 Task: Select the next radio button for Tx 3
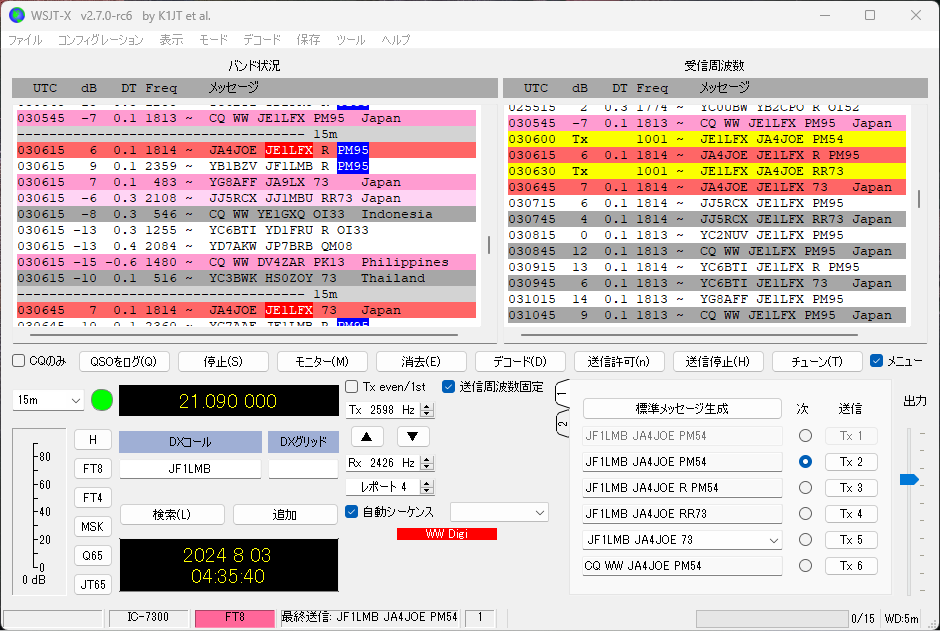pos(805,488)
